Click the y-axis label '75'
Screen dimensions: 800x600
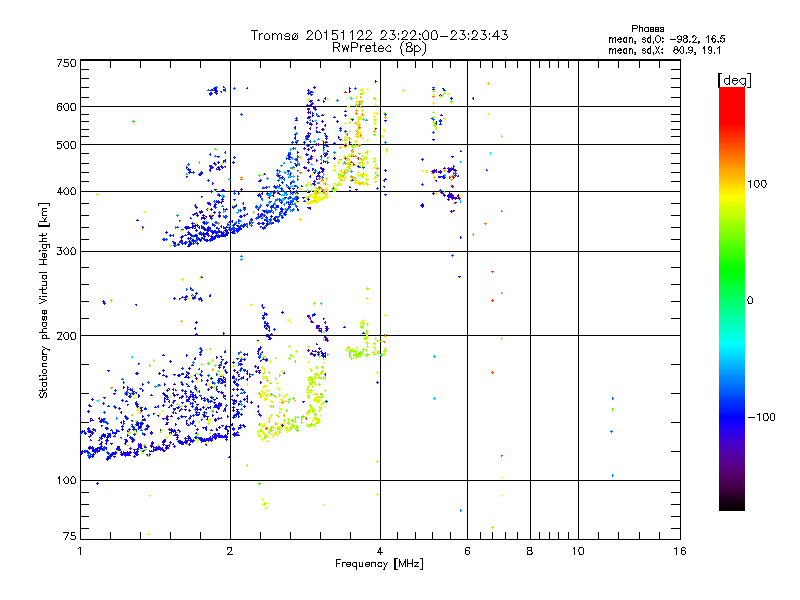70,536
